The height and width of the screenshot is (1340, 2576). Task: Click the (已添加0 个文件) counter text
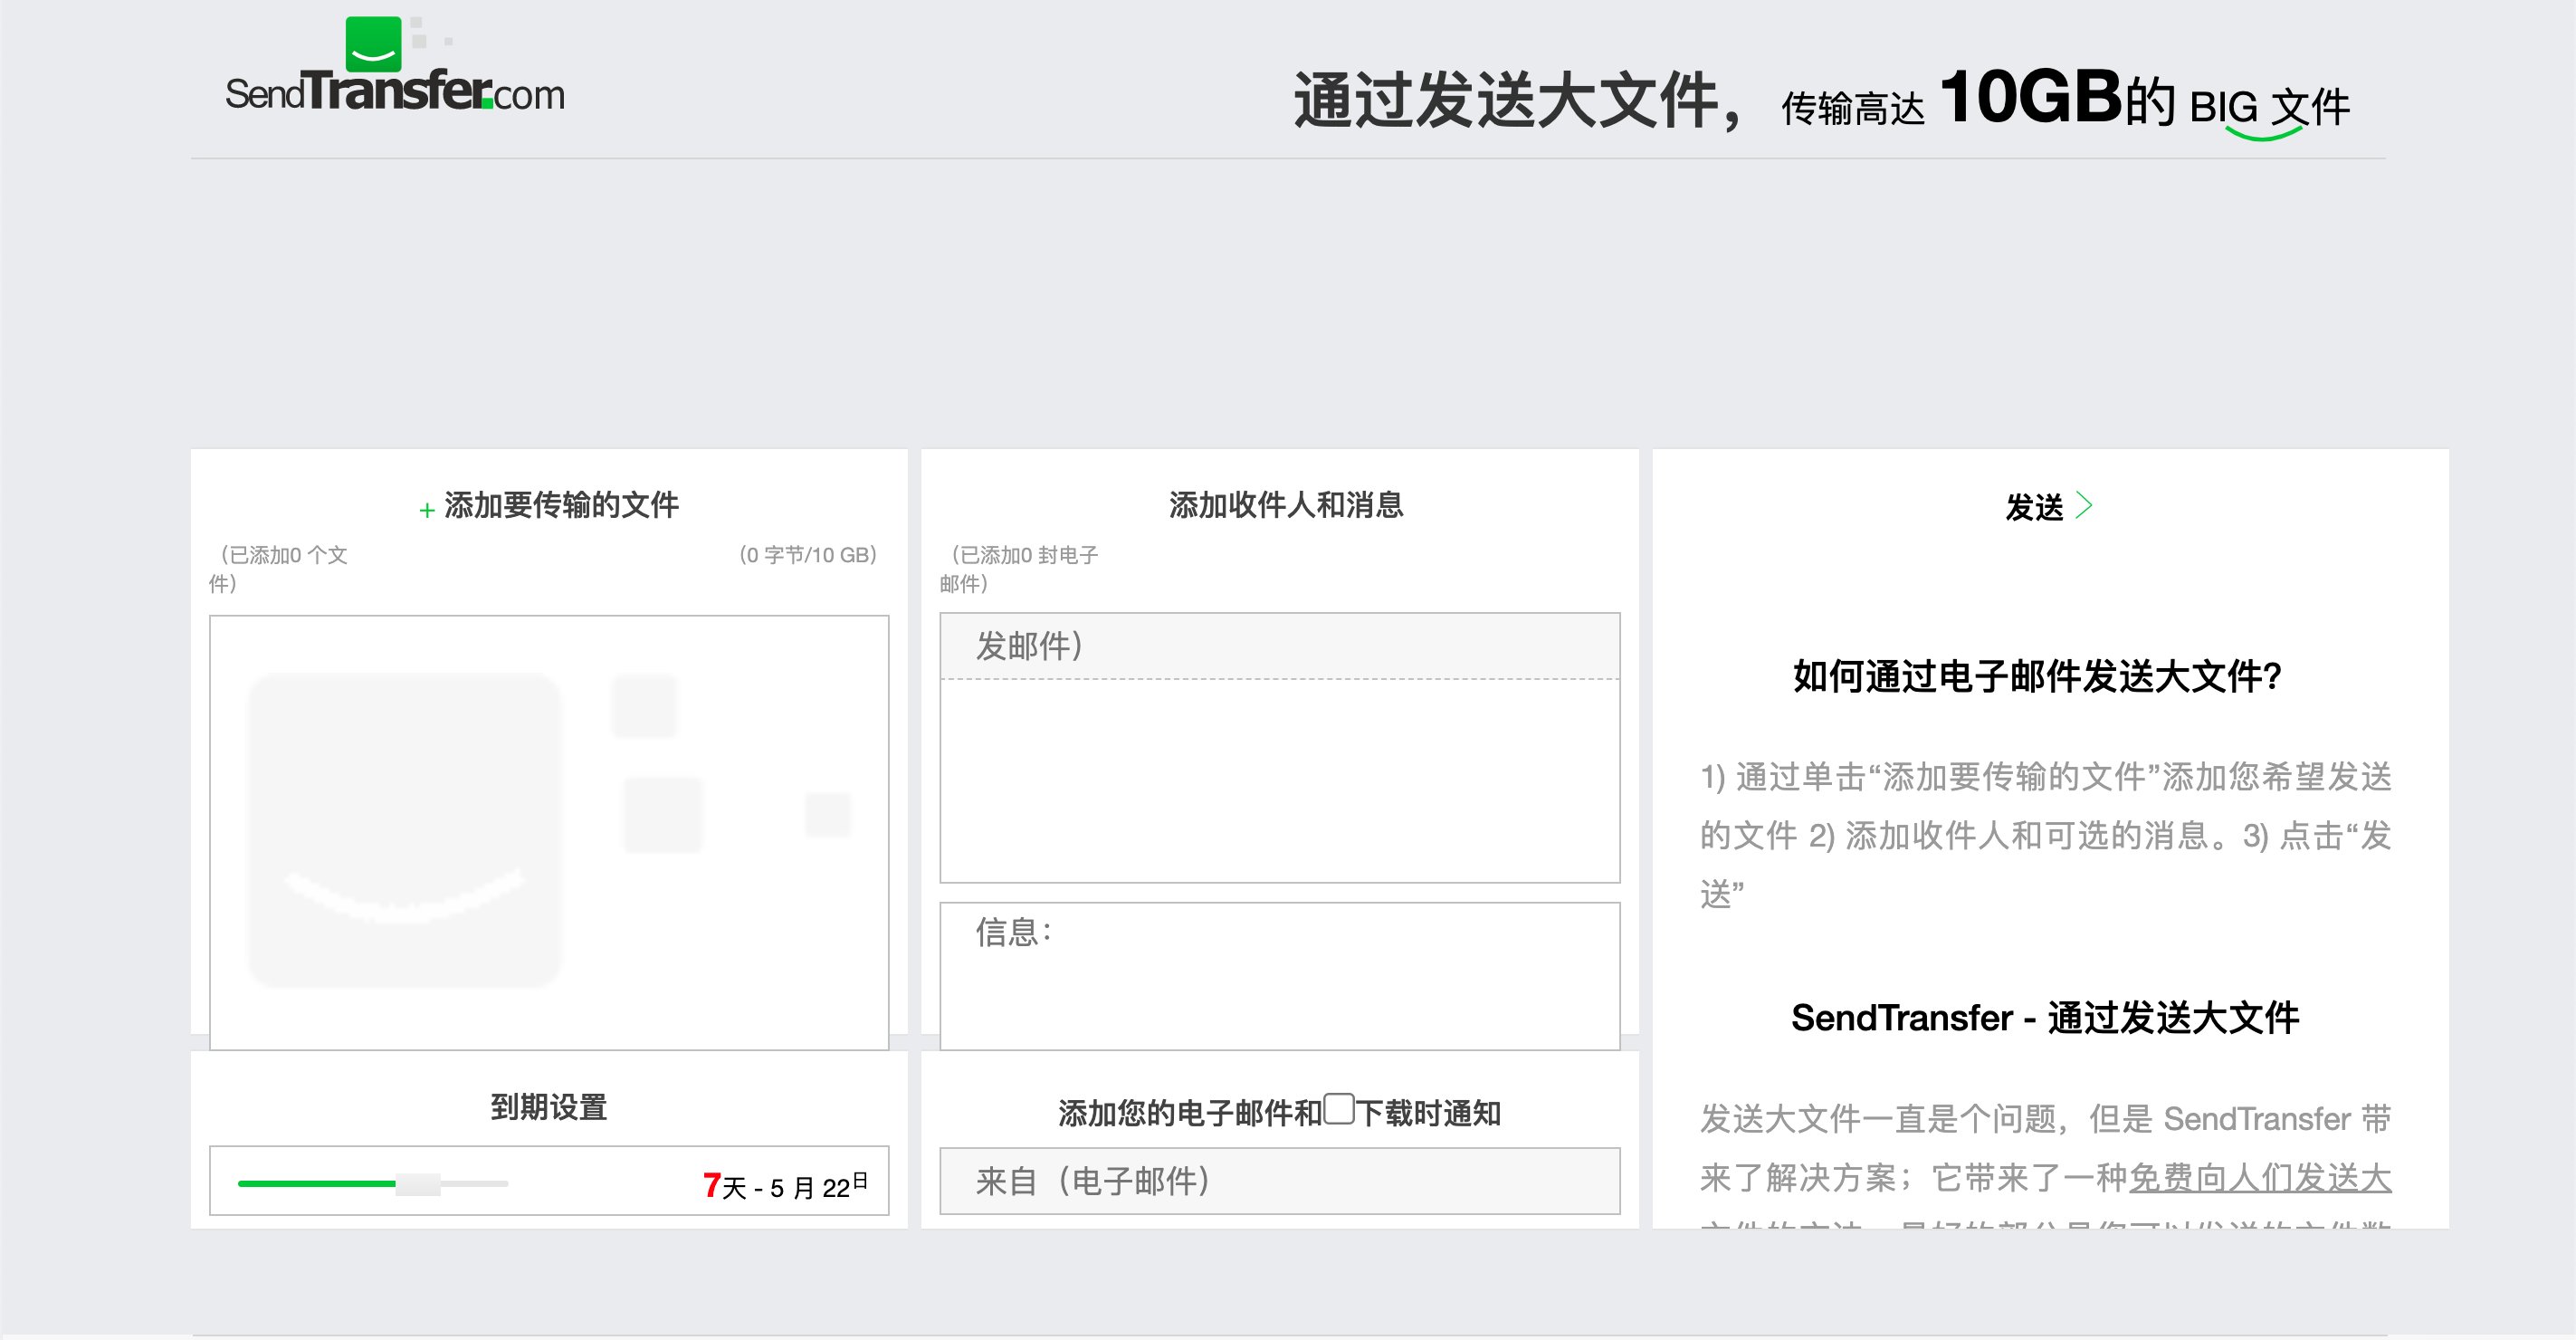[x=278, y=569]
